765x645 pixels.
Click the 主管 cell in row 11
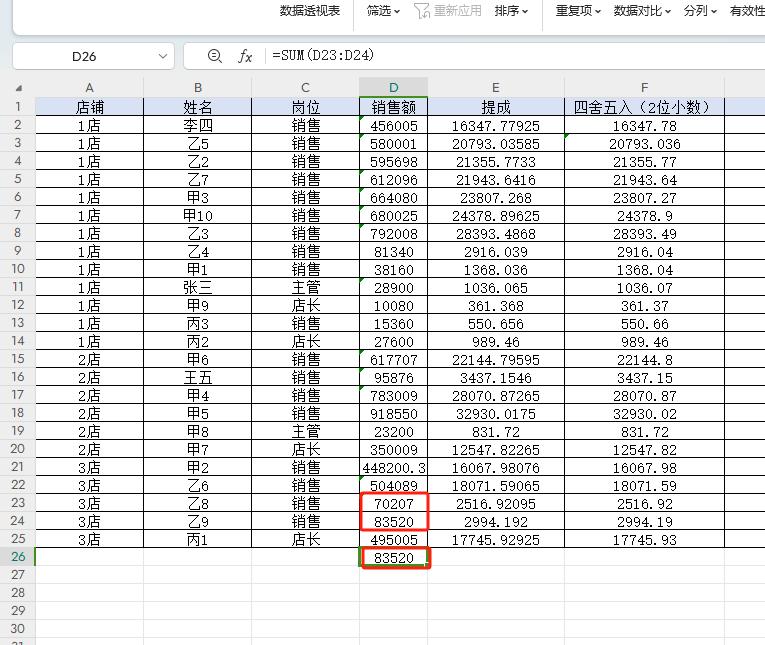coord(305,288)
